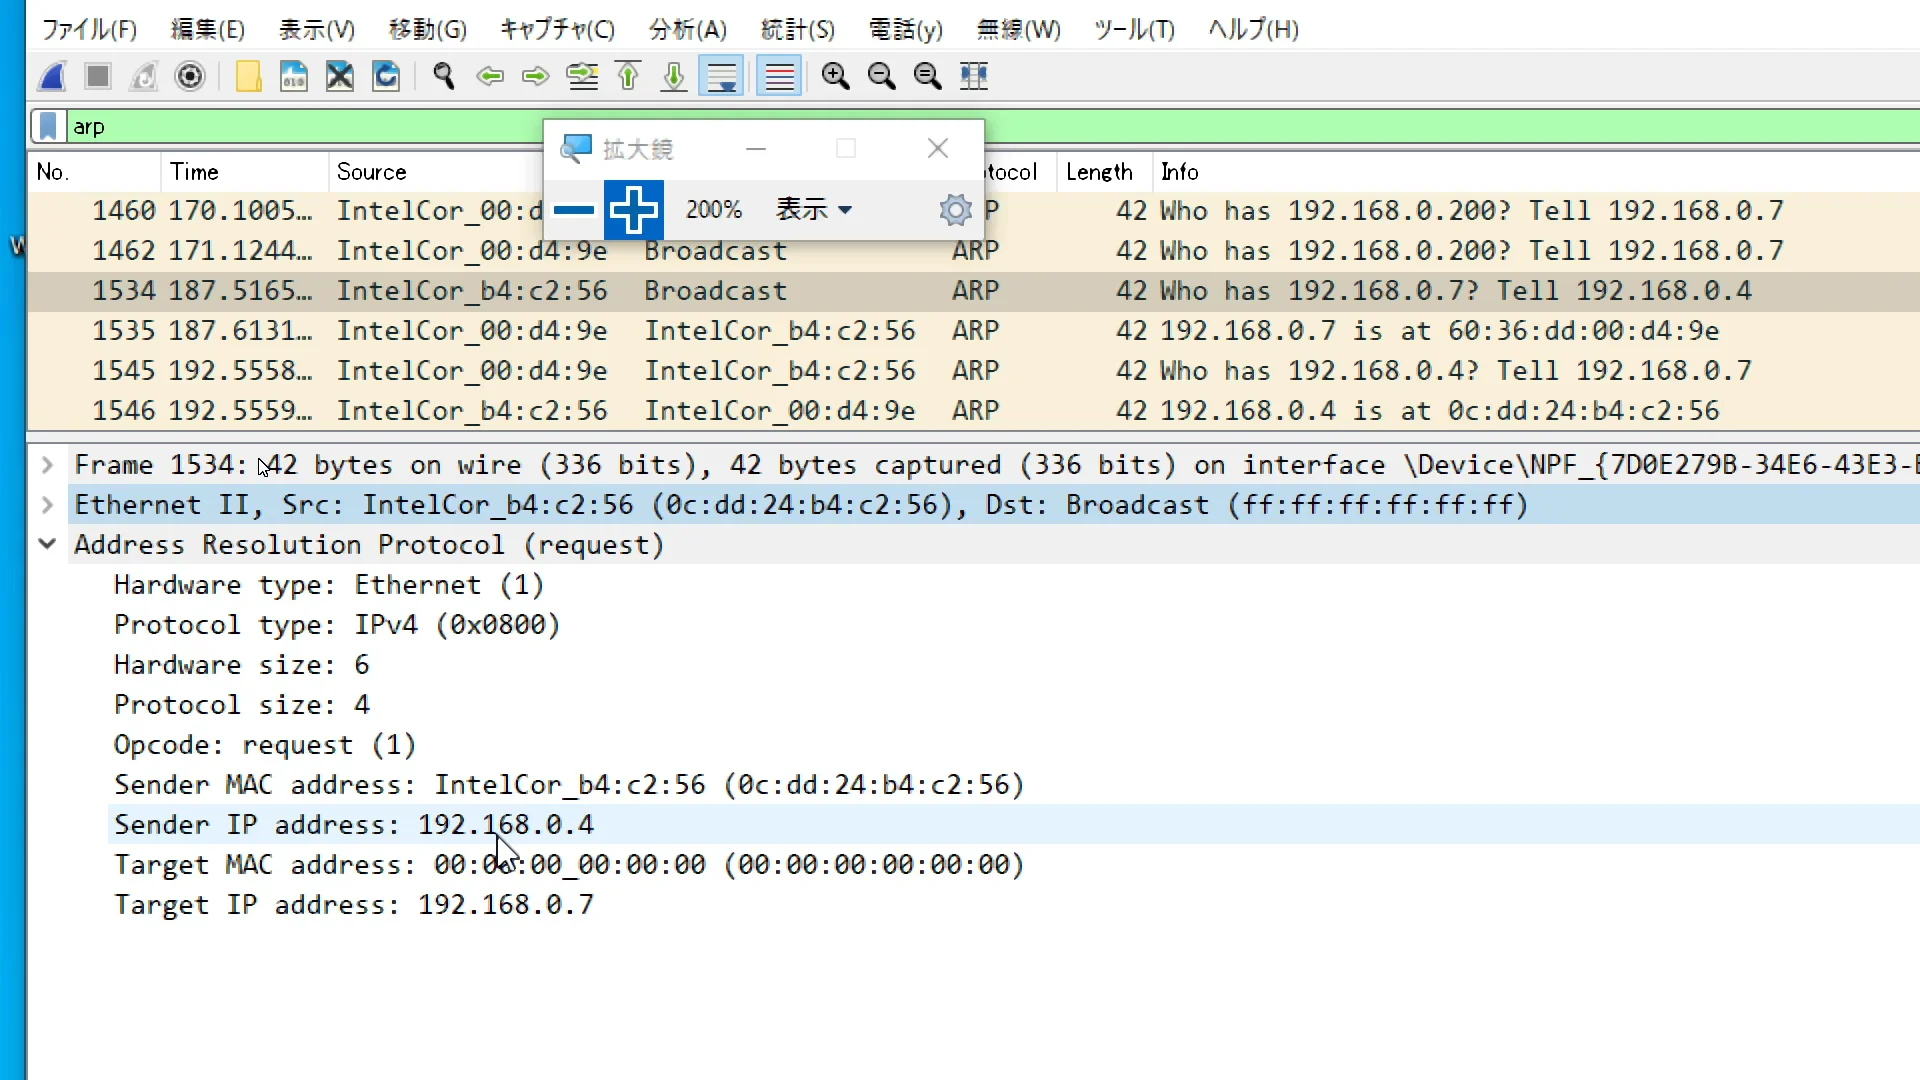Select packet 1535 ARP reply row
This screenshot has height=1080, width=1920.
[973, 331]
